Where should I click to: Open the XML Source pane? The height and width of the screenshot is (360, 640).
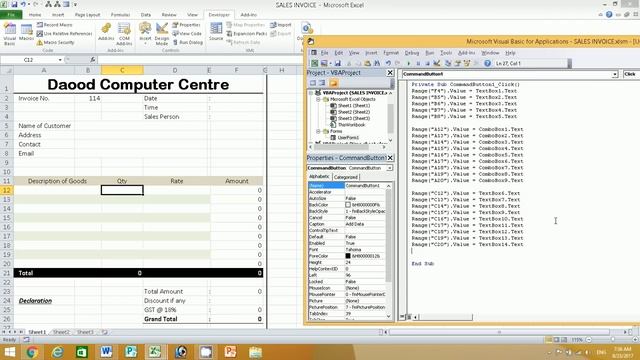click(216, 32)
